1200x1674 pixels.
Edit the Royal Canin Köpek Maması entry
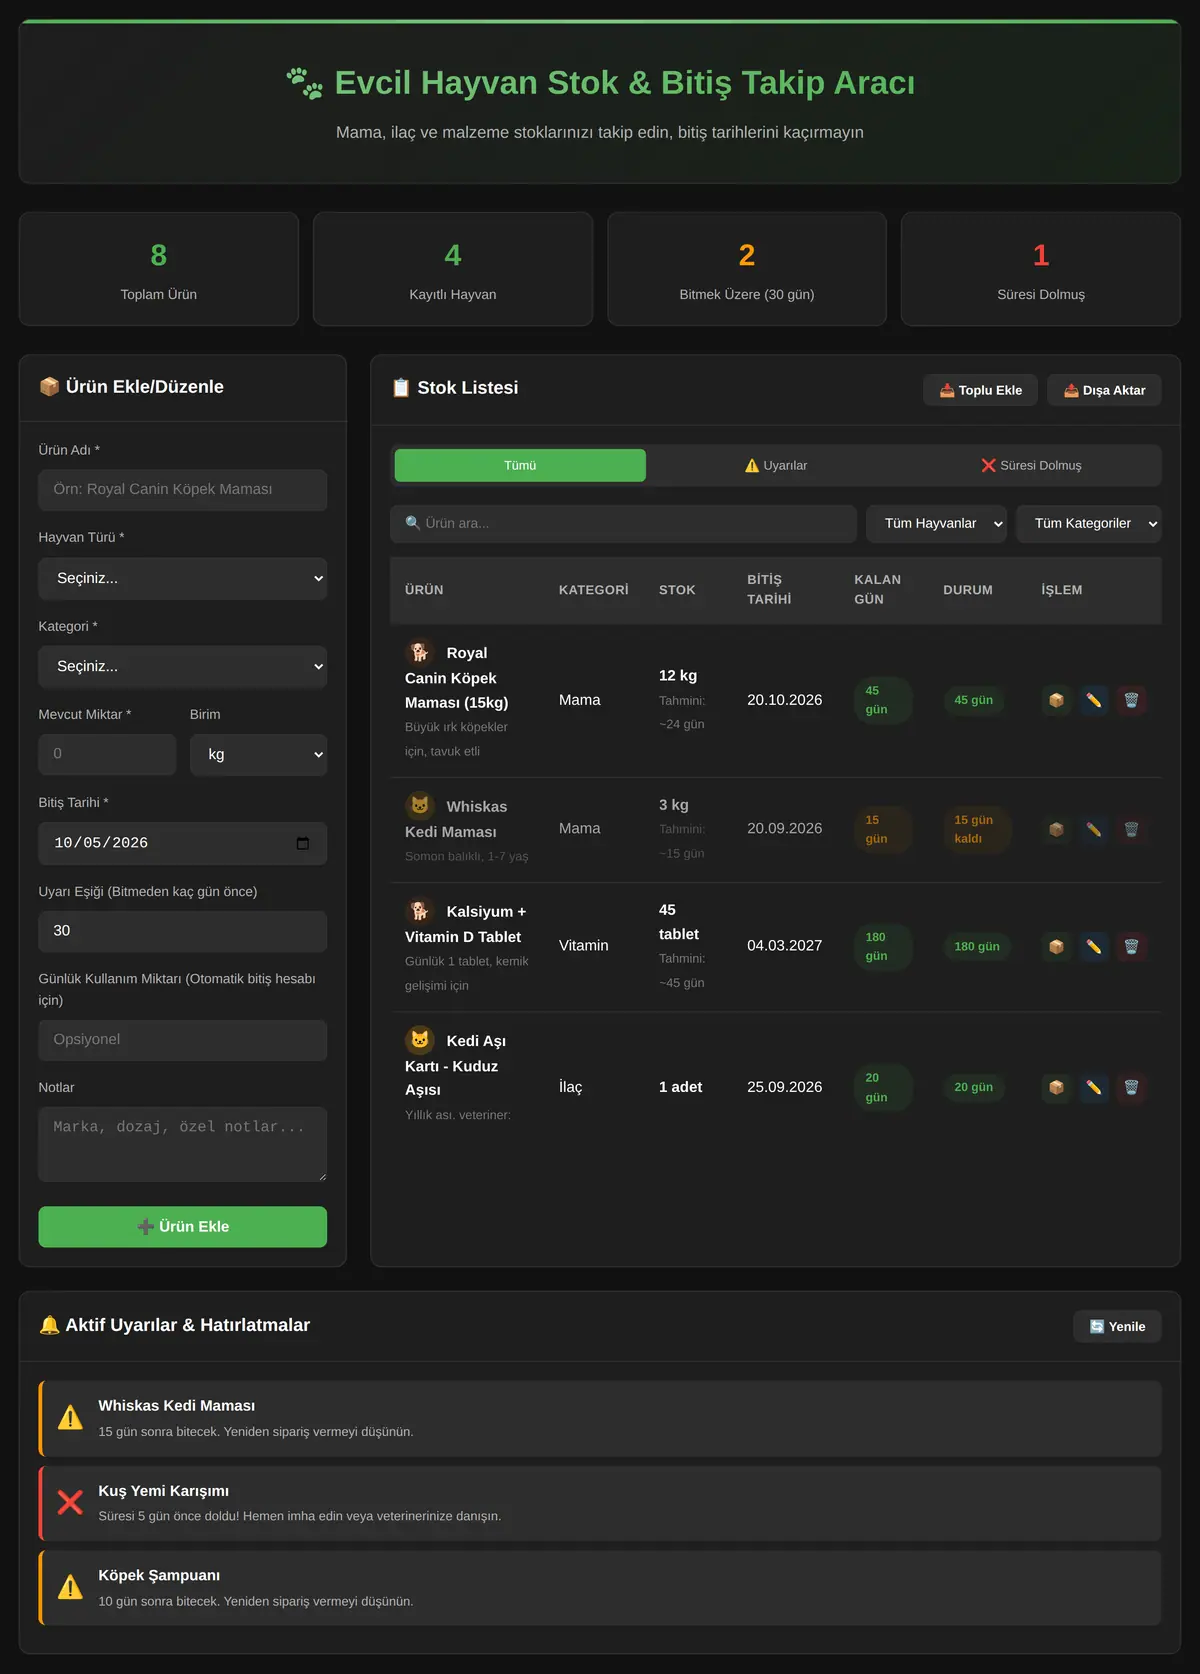pyautogui.click(x=1094, y=700)
